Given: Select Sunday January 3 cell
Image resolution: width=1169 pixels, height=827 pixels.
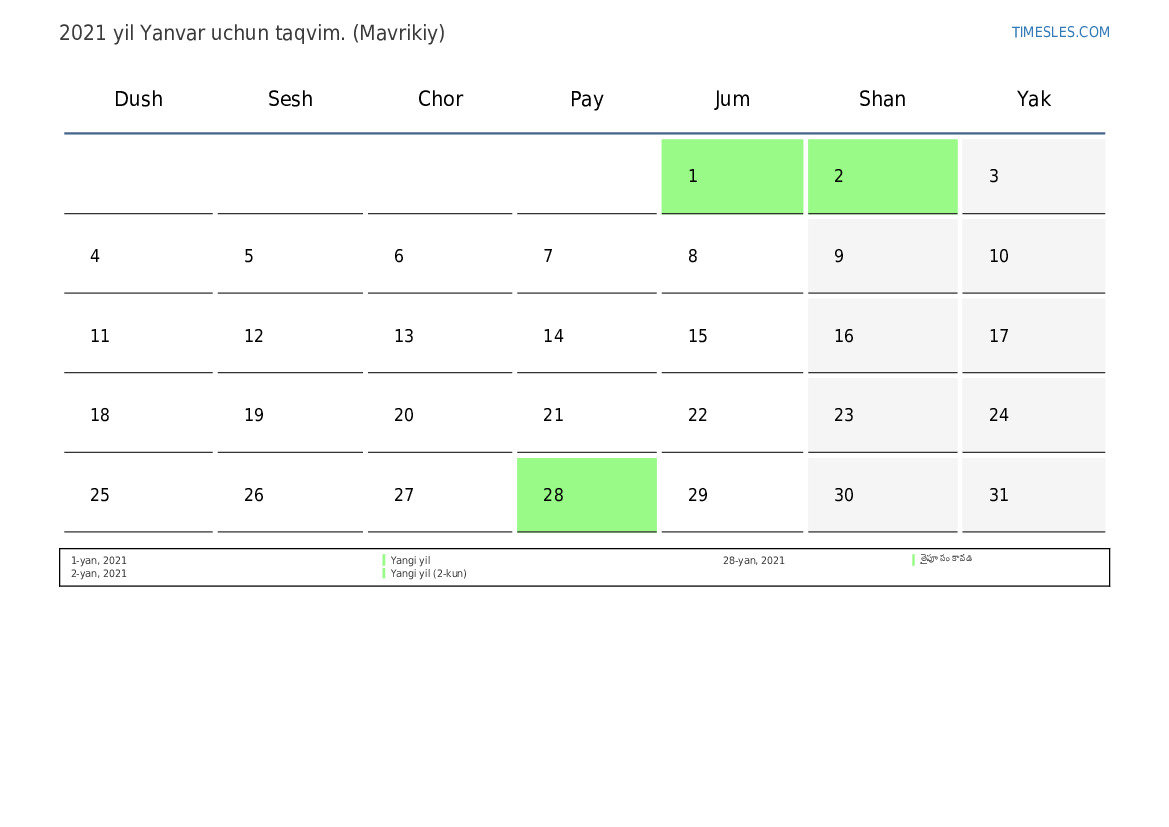Looking at the screenshot, I should click(1033, 176).
